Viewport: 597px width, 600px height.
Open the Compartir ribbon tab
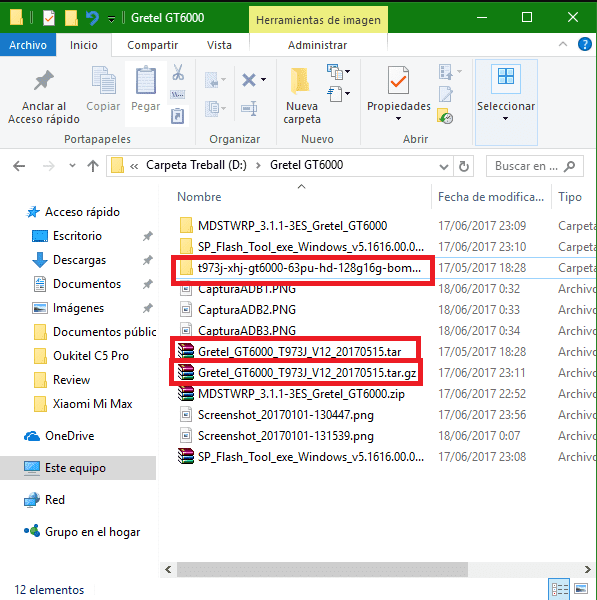(152, 45)
